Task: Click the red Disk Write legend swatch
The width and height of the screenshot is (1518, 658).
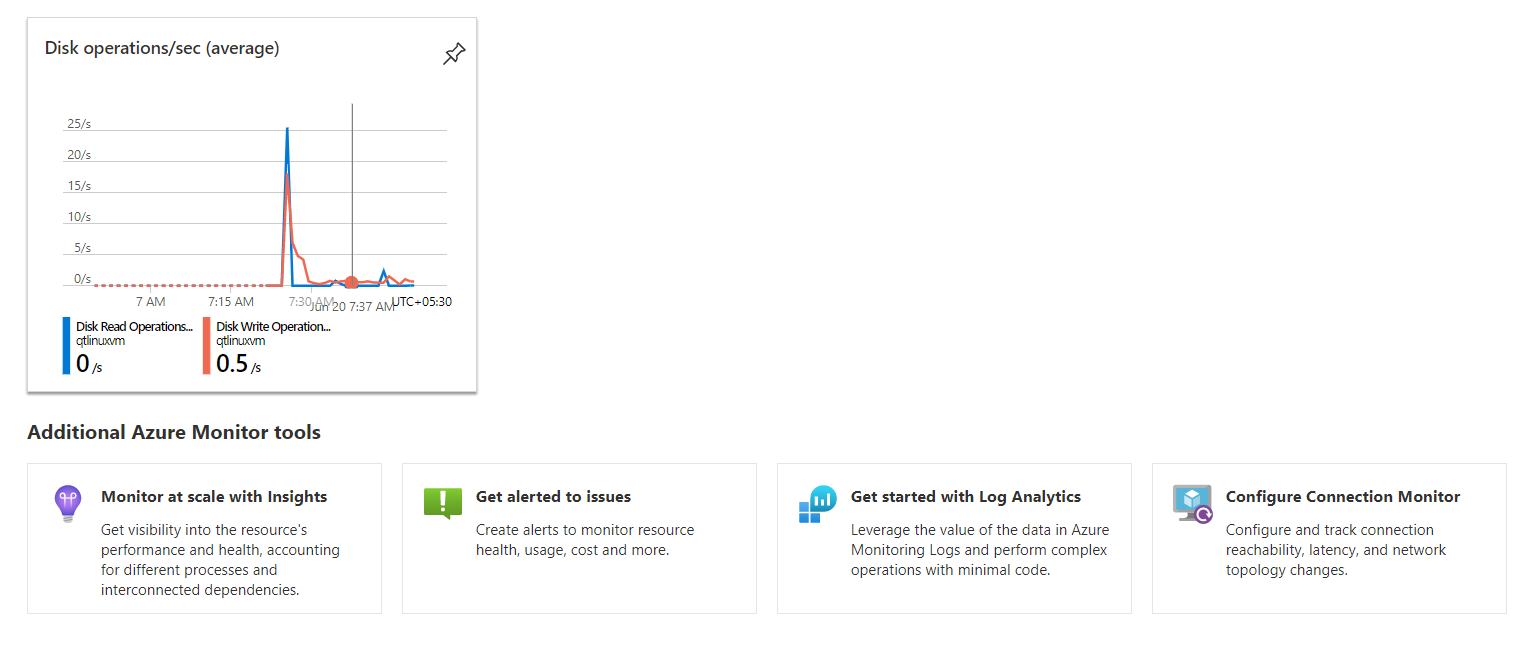Action: click(x=207, y=345)
